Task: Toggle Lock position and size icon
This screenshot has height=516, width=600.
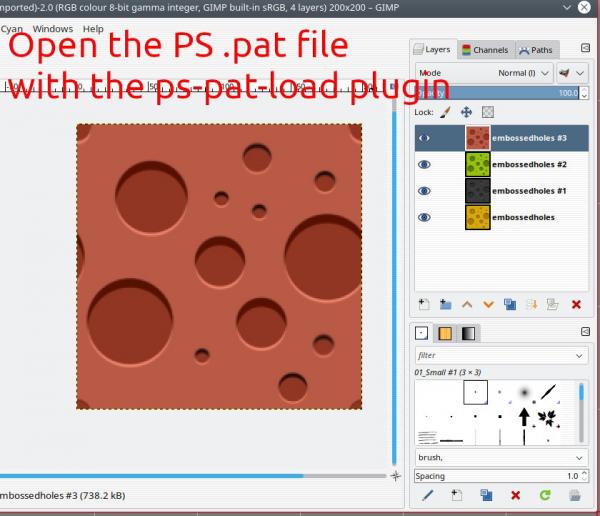Action: [x=466, y=112]
